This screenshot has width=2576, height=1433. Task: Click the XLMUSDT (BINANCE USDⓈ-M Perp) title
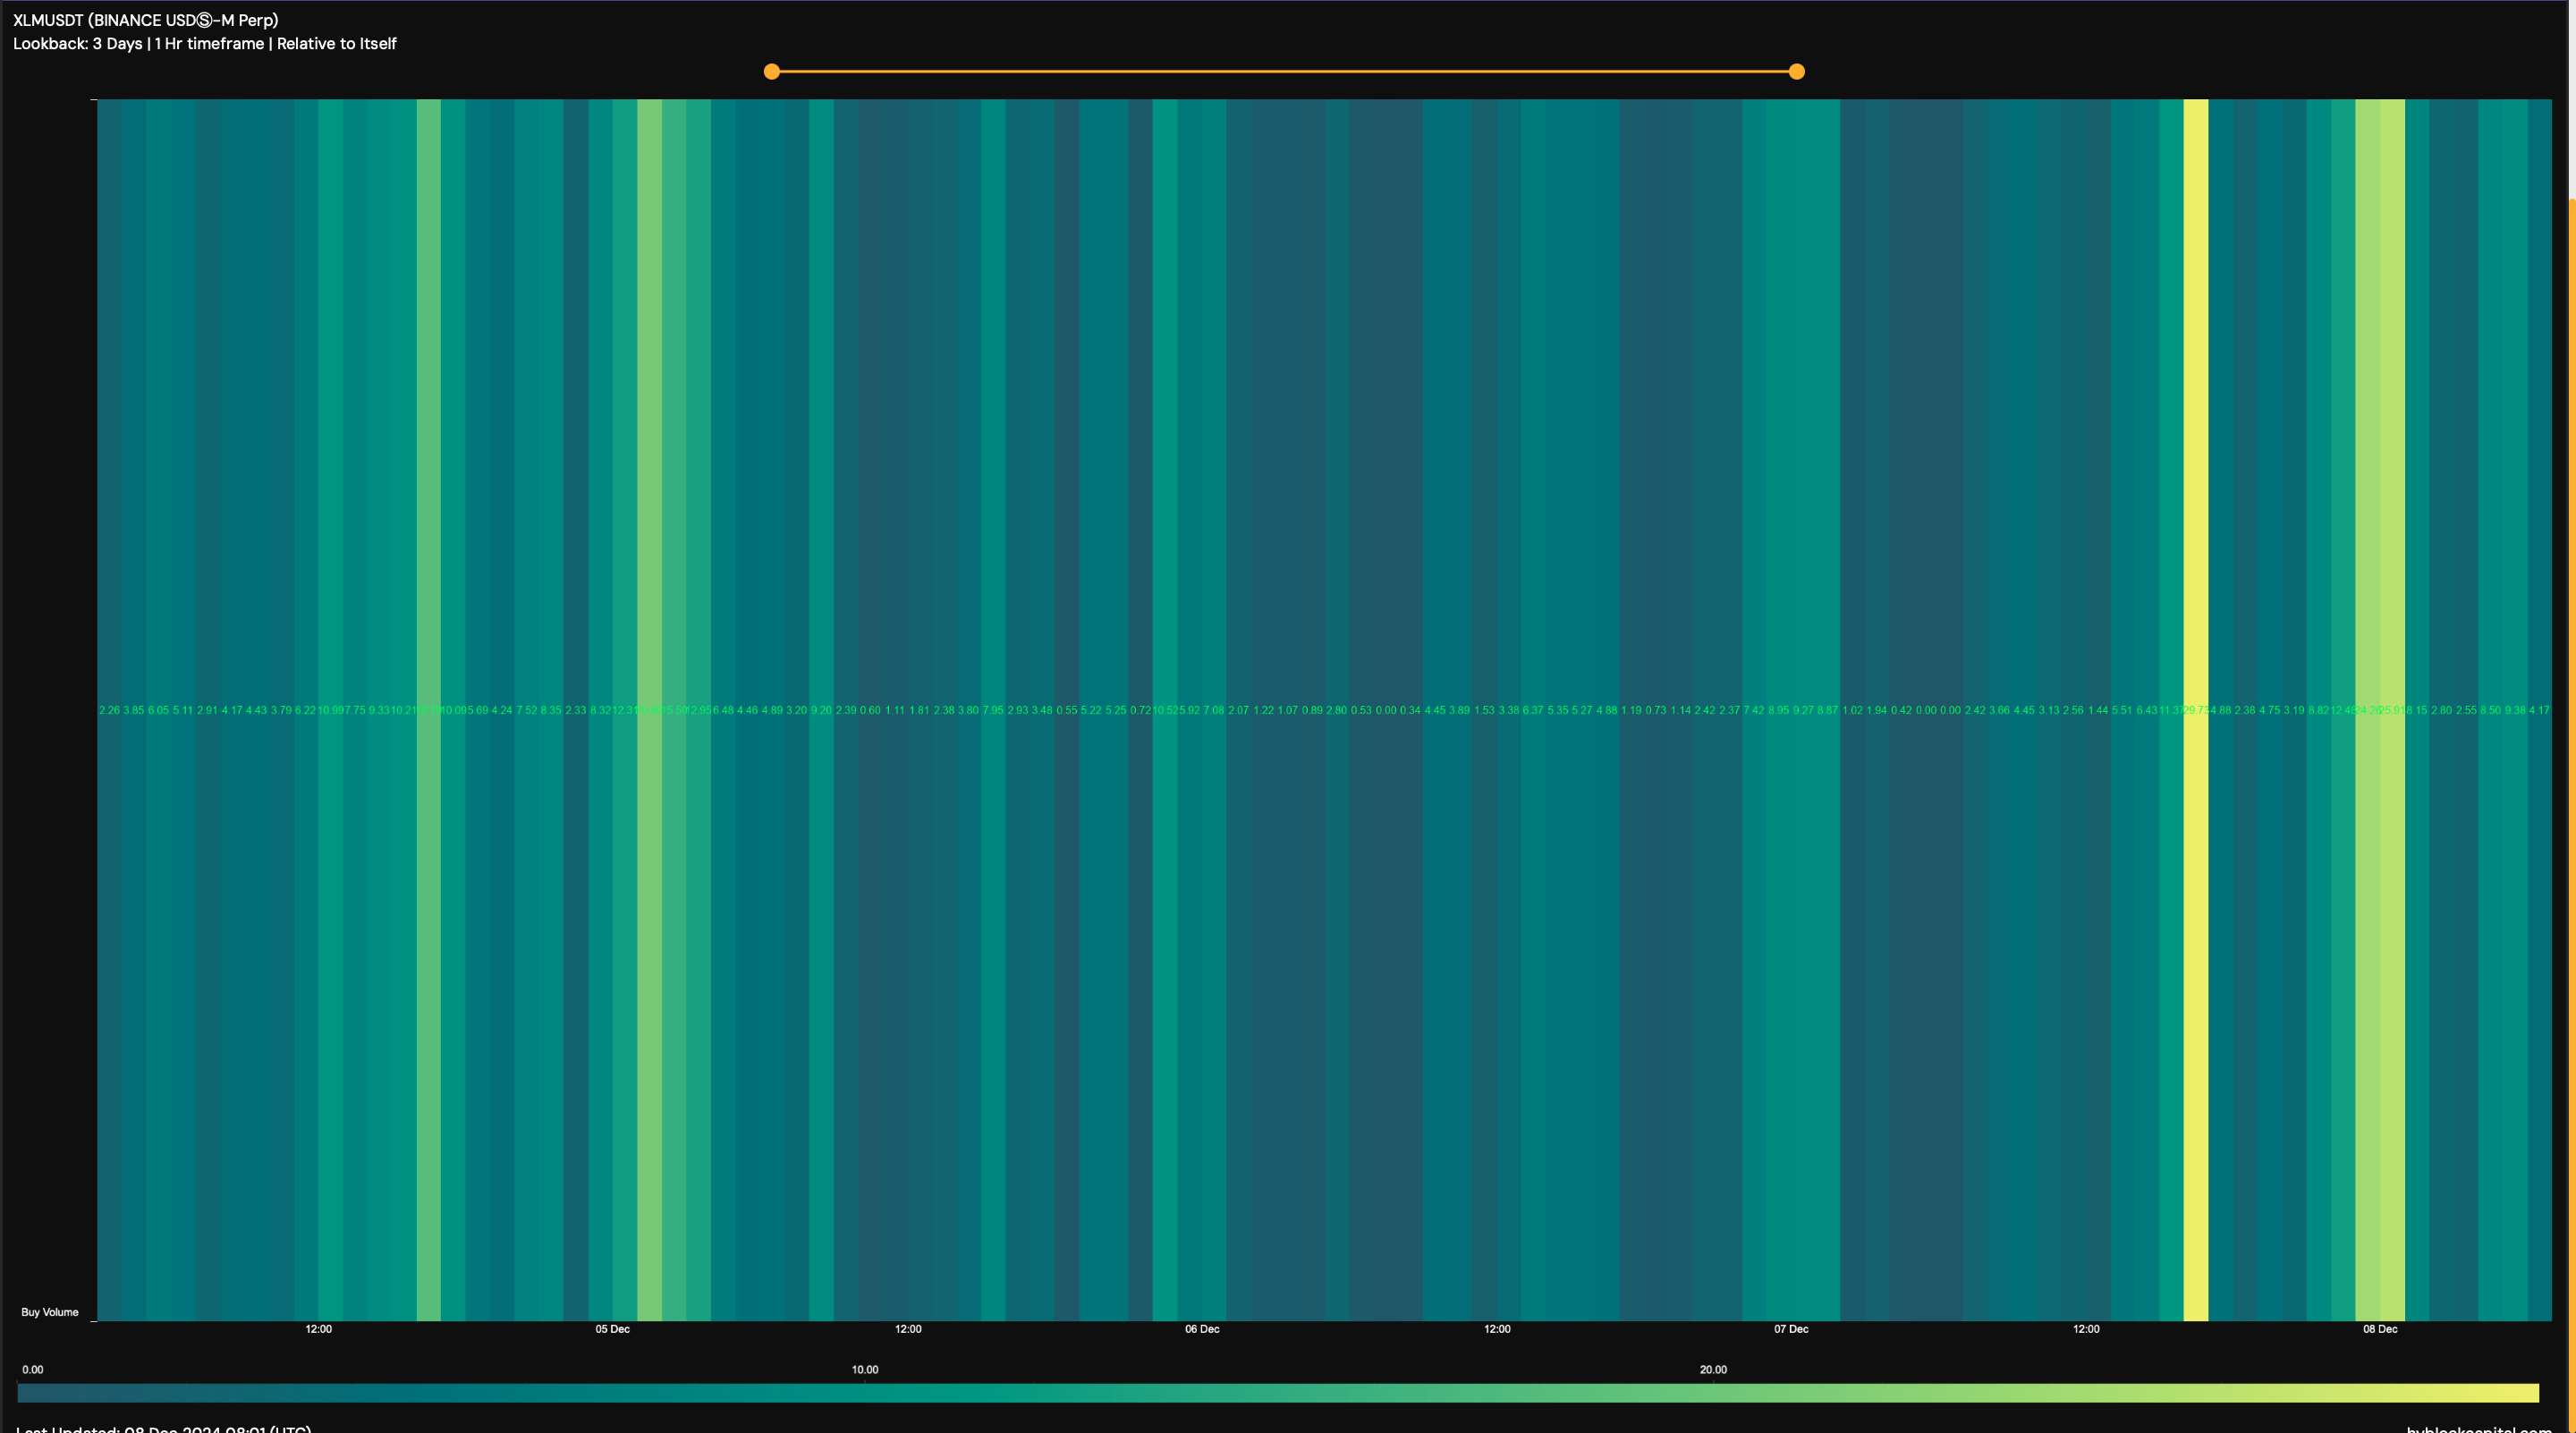point(146,20)
